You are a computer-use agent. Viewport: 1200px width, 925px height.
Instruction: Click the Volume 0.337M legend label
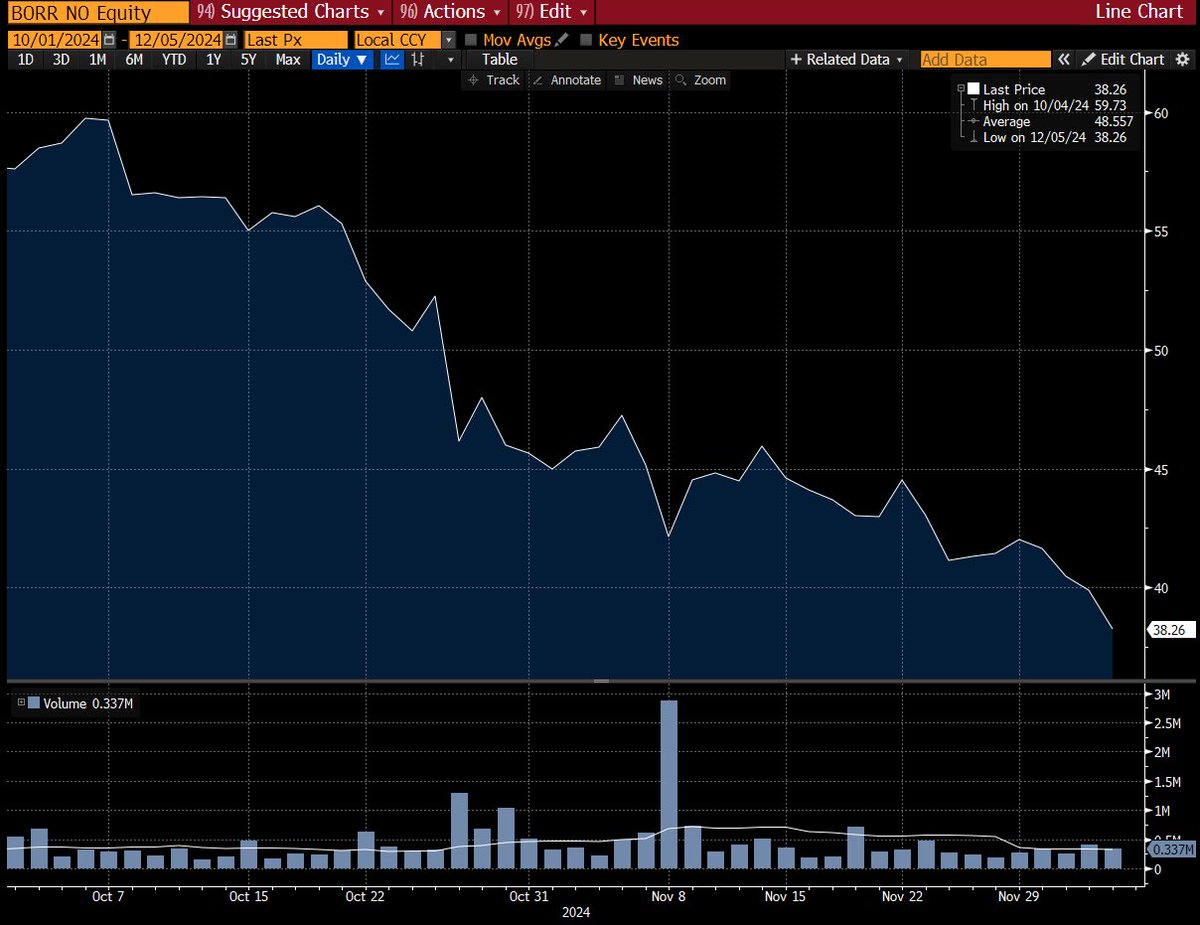[x=88, y=703]
